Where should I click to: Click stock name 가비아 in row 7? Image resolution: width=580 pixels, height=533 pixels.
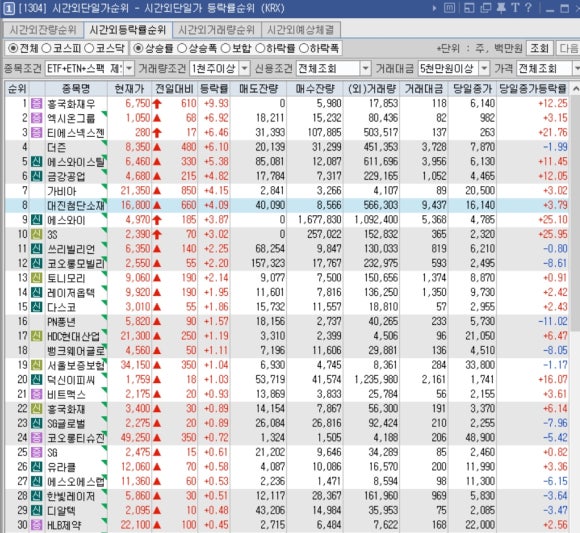pos(61,191)
